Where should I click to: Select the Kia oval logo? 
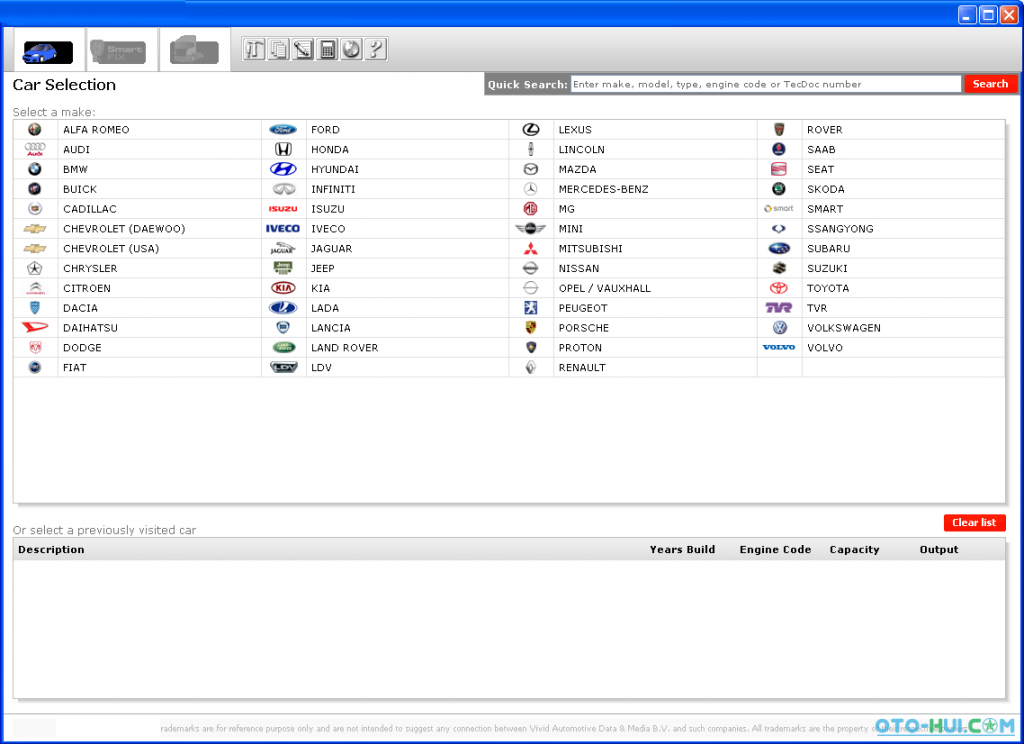[x=283, y=288]
